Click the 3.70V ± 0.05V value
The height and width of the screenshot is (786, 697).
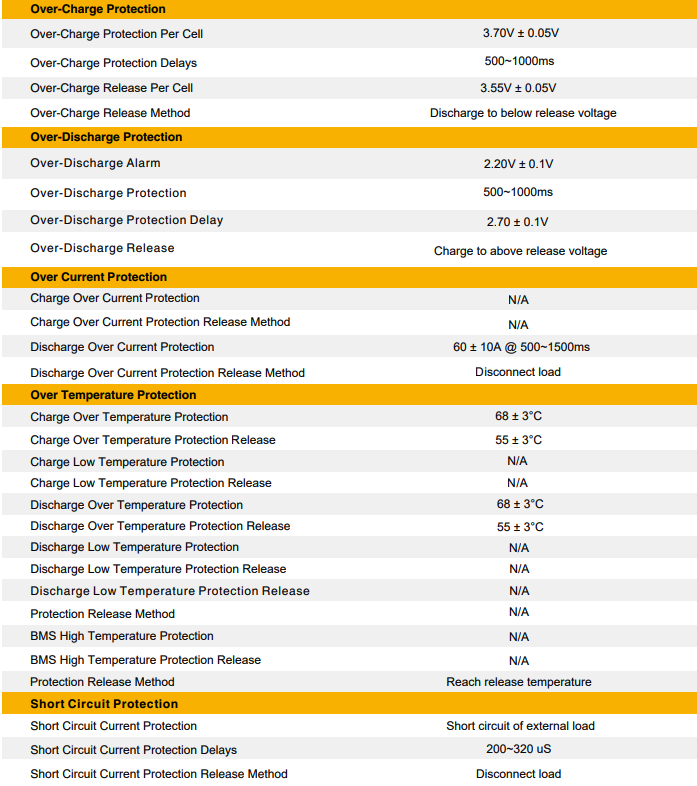(x=521, y=33)
